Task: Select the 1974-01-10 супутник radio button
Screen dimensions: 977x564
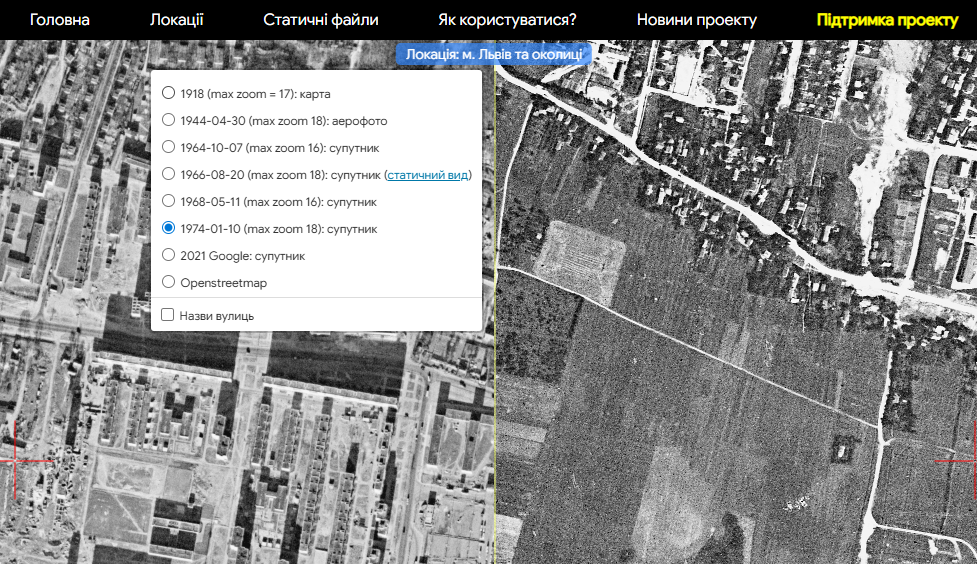Action: point(168,228)
